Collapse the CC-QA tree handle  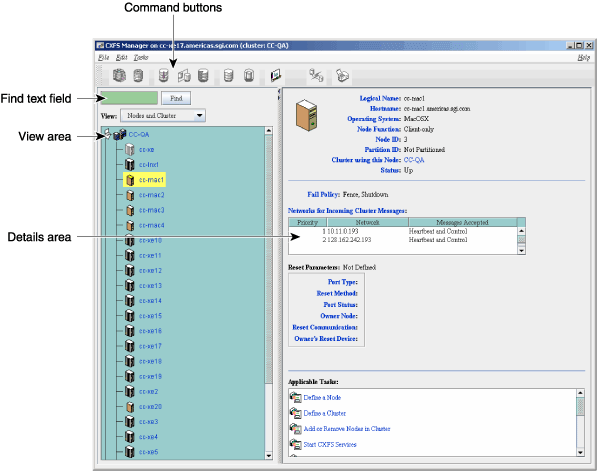pyautogui.click(x=107, y=134)
